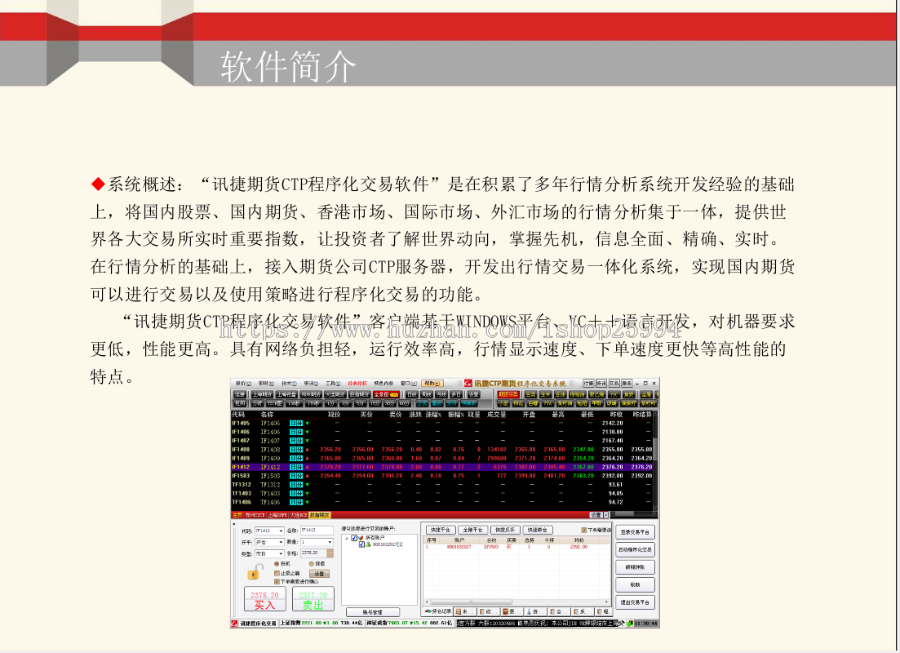Click green down triangle in IF1405 row
This screenshot has height=653, width=900.
tap(307, 423)
